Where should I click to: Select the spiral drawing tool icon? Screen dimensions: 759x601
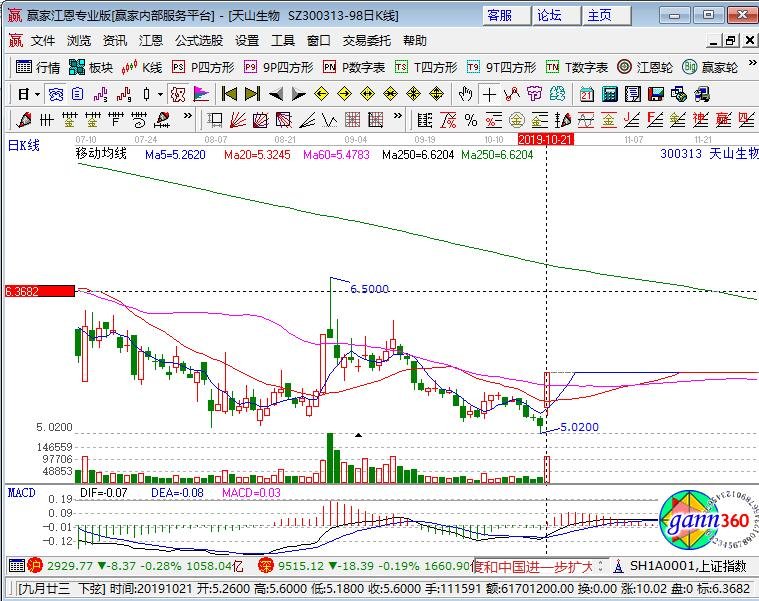coord(139,120)
